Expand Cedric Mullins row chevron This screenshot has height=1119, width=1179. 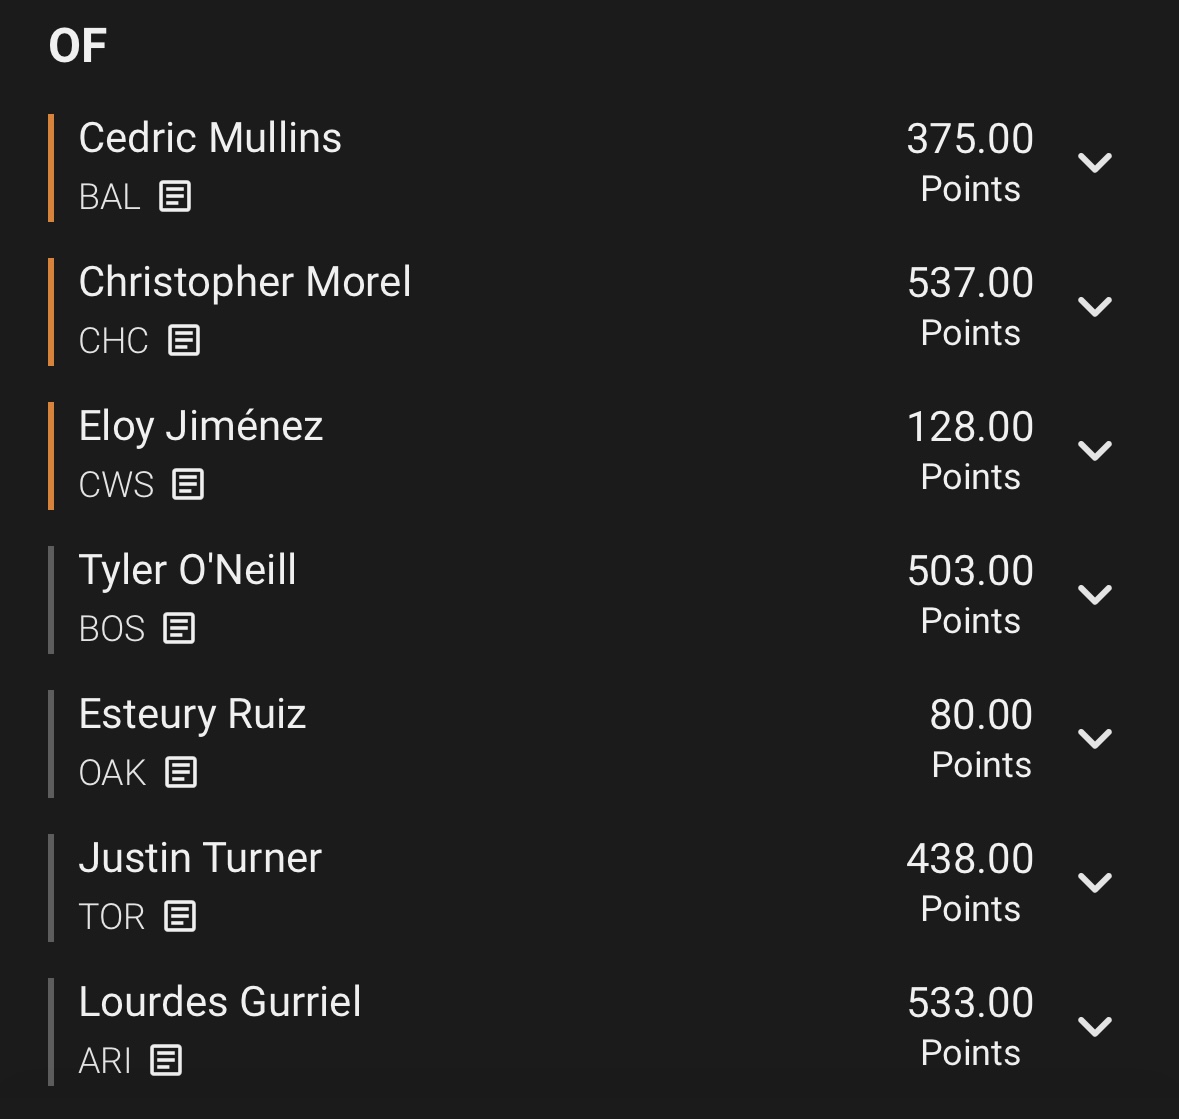(x=1095, y=162)
